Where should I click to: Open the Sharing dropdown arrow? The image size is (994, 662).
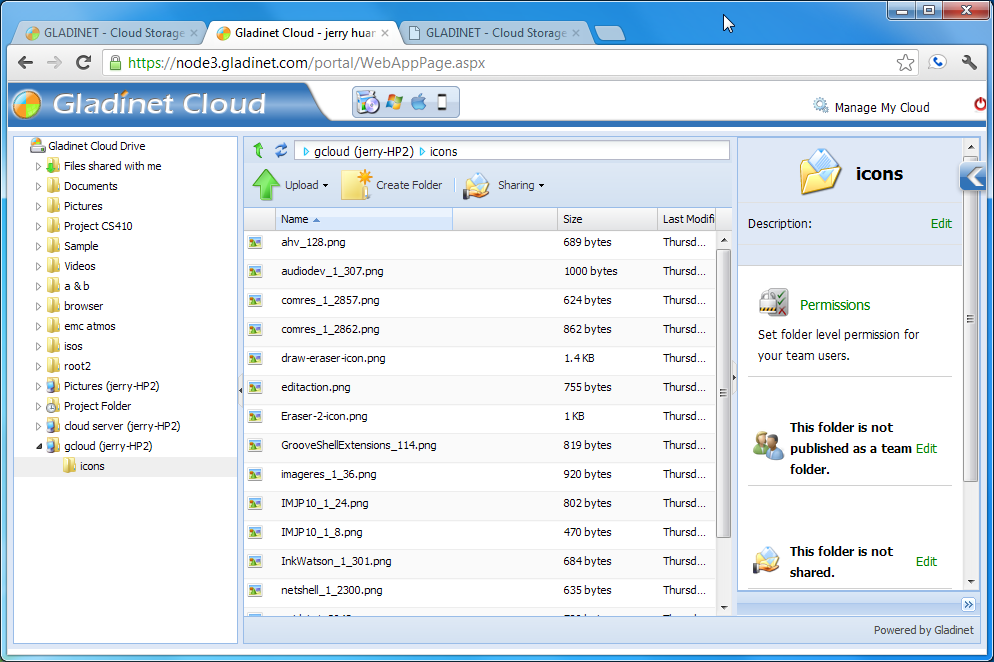(x=541, y=186)
